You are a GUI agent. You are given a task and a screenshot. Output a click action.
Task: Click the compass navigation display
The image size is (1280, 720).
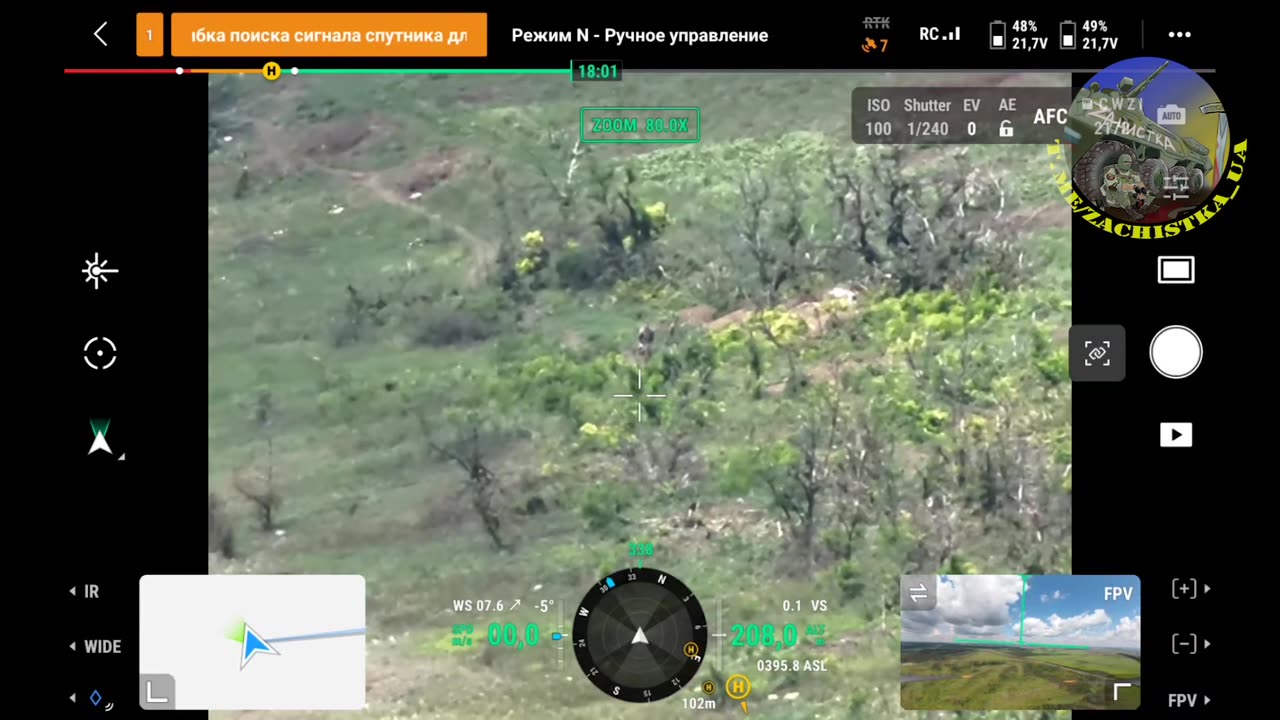tap(640, 635)
